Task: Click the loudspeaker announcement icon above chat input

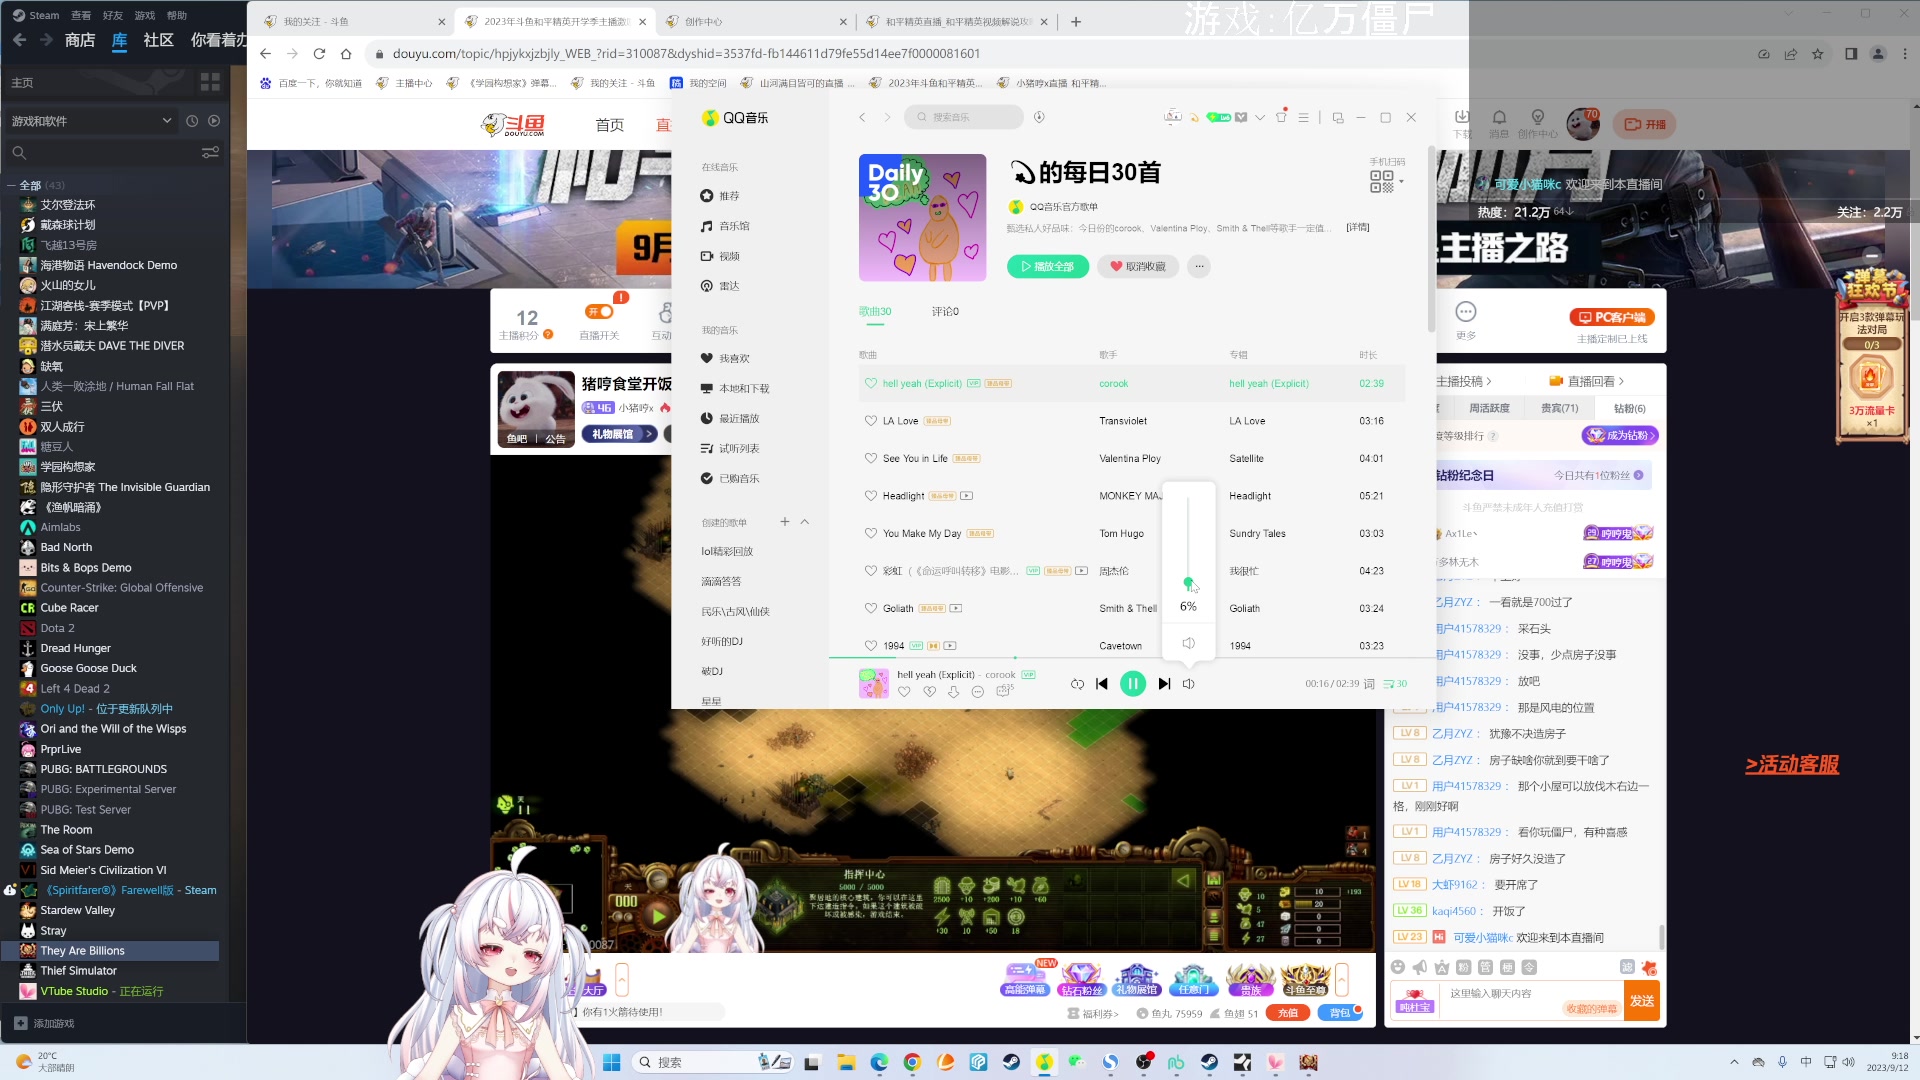Action: (1421, 967)
